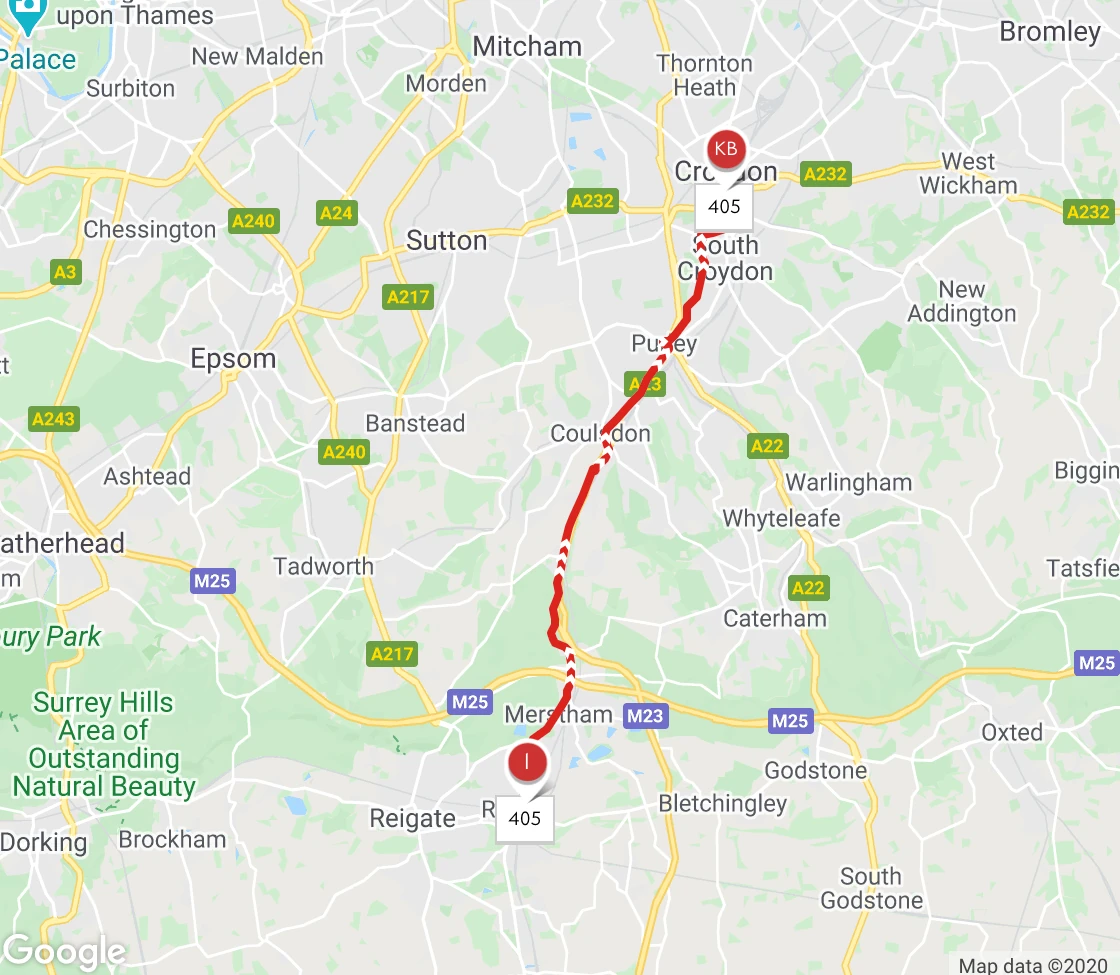Screen dimensions: 1120x975
Task: Select the Epsom town label
Action: 233,358
